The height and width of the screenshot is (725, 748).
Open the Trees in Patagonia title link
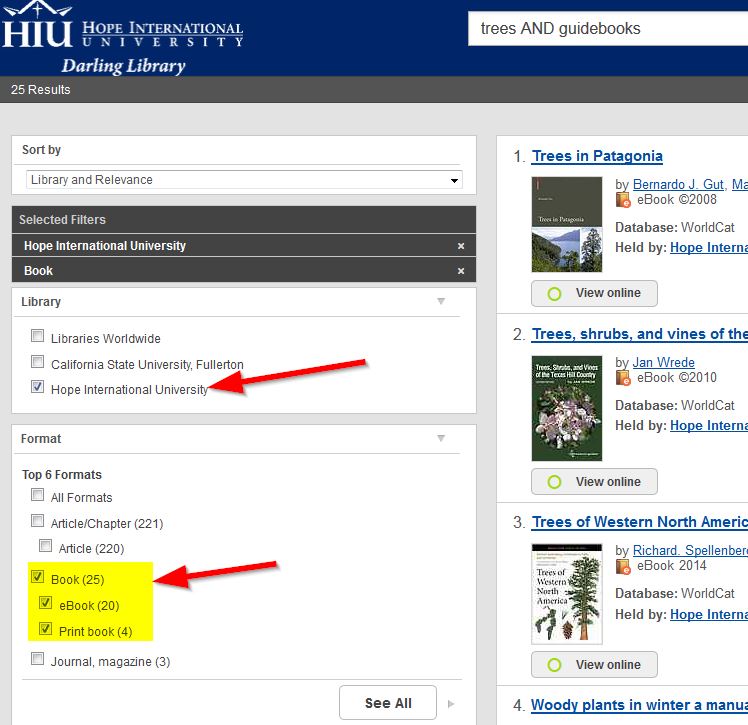point(597,156)
